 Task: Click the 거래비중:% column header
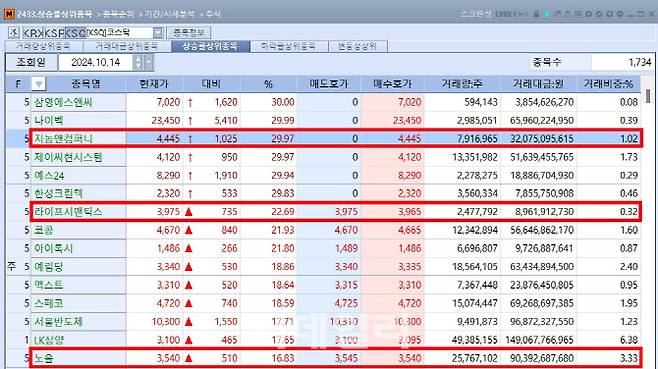pyautogui.click(x=608, y=84)
